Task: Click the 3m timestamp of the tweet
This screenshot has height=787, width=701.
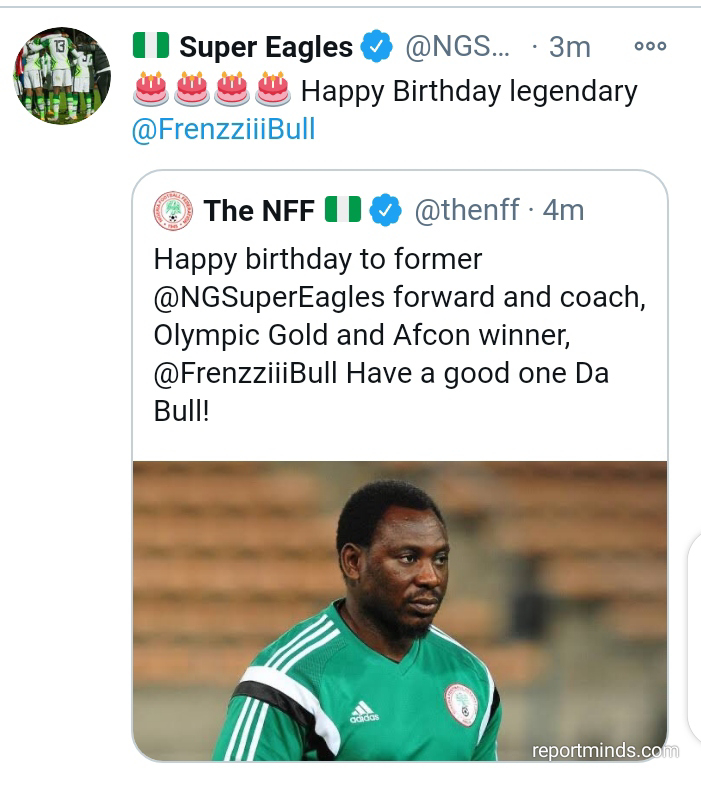Action: click(x=570, y=46)
